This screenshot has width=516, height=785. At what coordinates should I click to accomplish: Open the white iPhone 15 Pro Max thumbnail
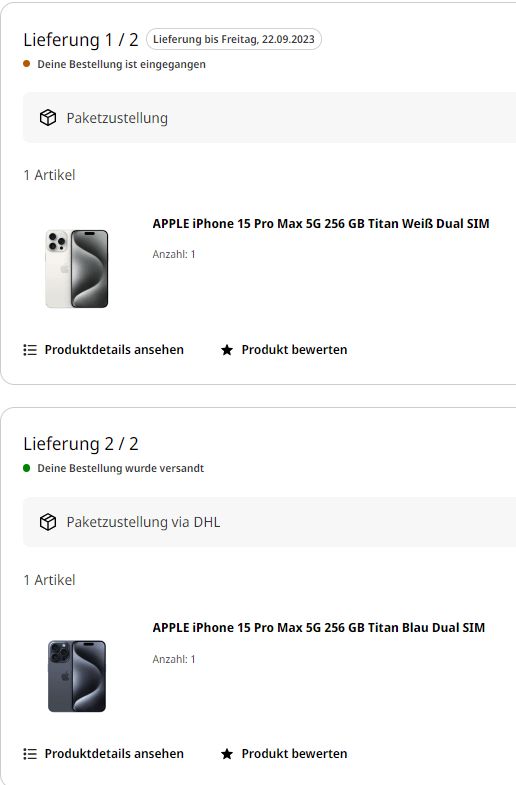77,269
